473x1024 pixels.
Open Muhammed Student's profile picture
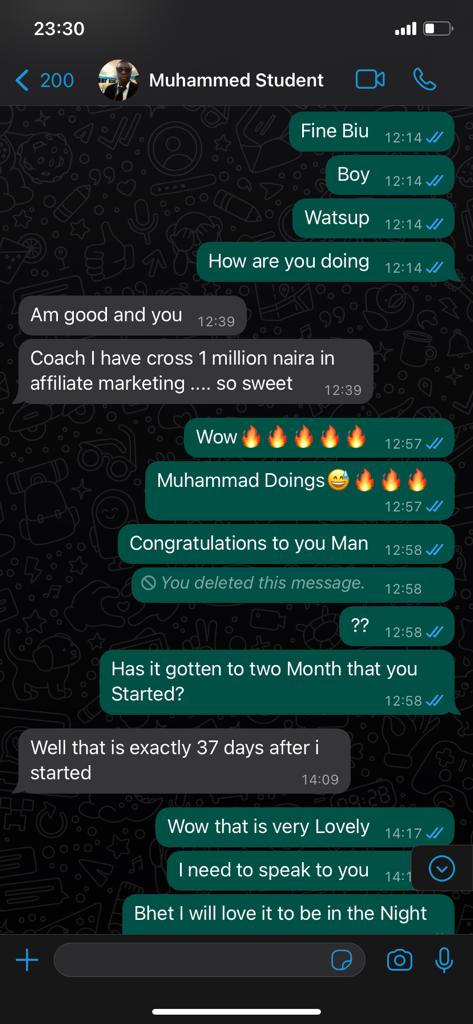[118, 80]
